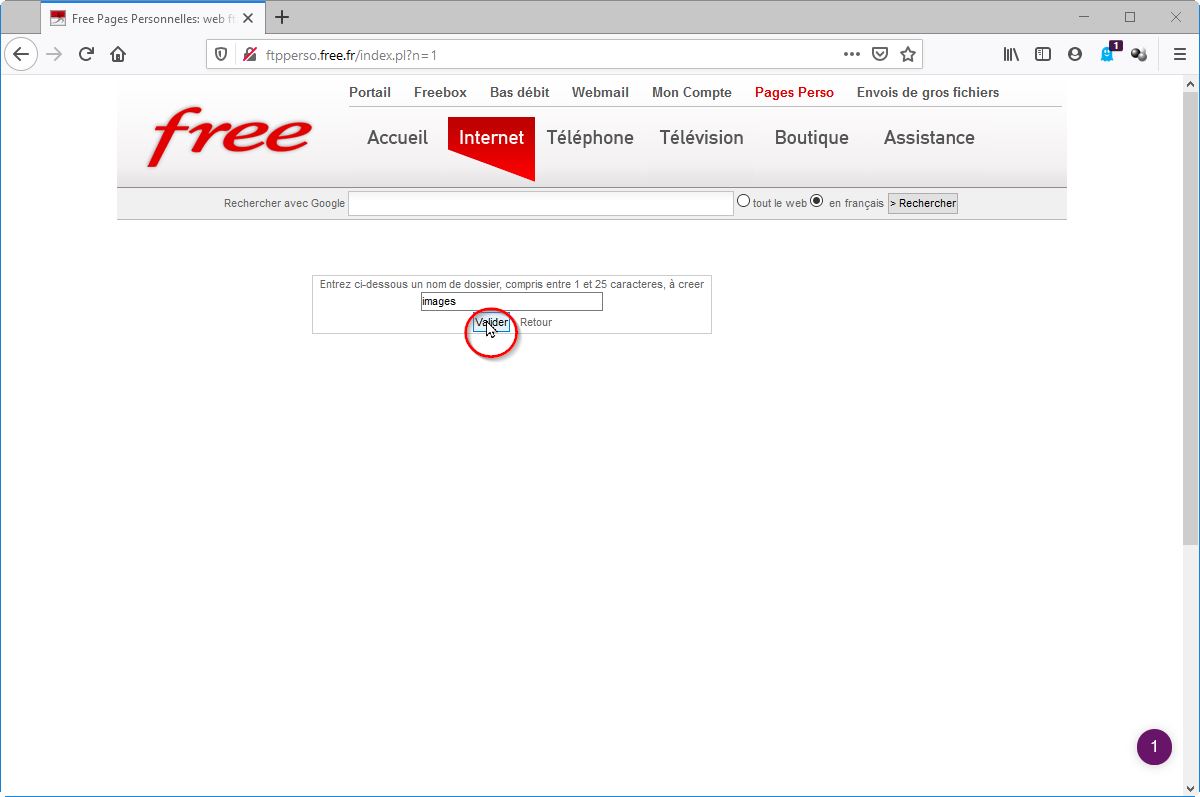1200x797 pixels.
Task: Follow the Freebox top link
Action: pos(440,92)
